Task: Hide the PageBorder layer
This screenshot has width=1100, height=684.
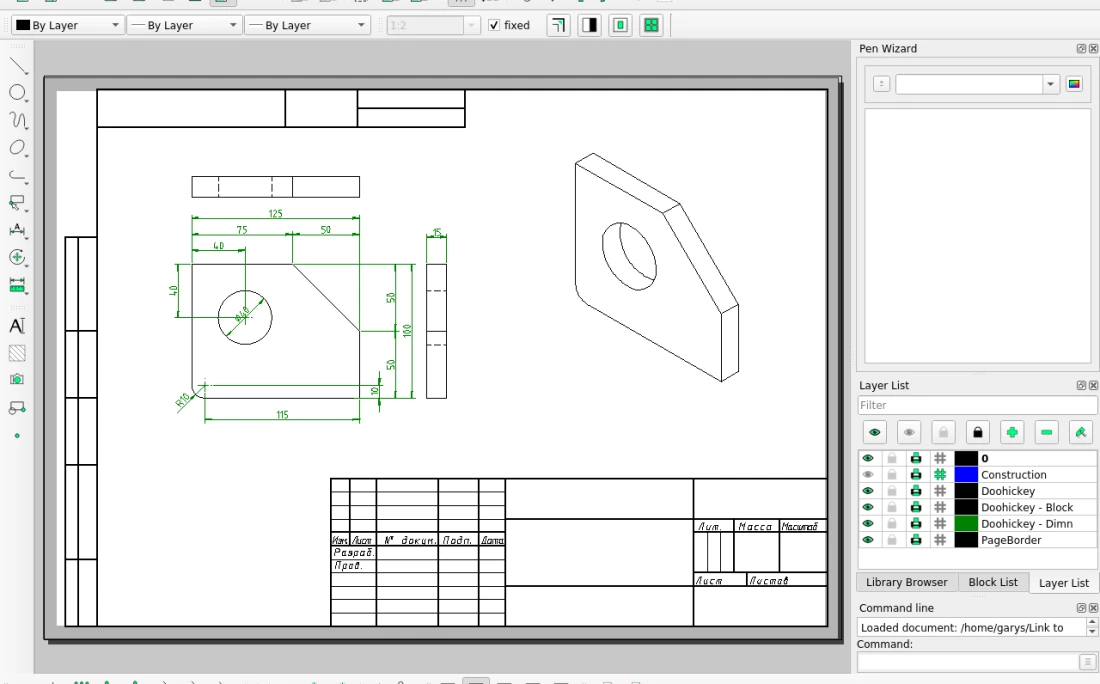Action: [868, 540]
